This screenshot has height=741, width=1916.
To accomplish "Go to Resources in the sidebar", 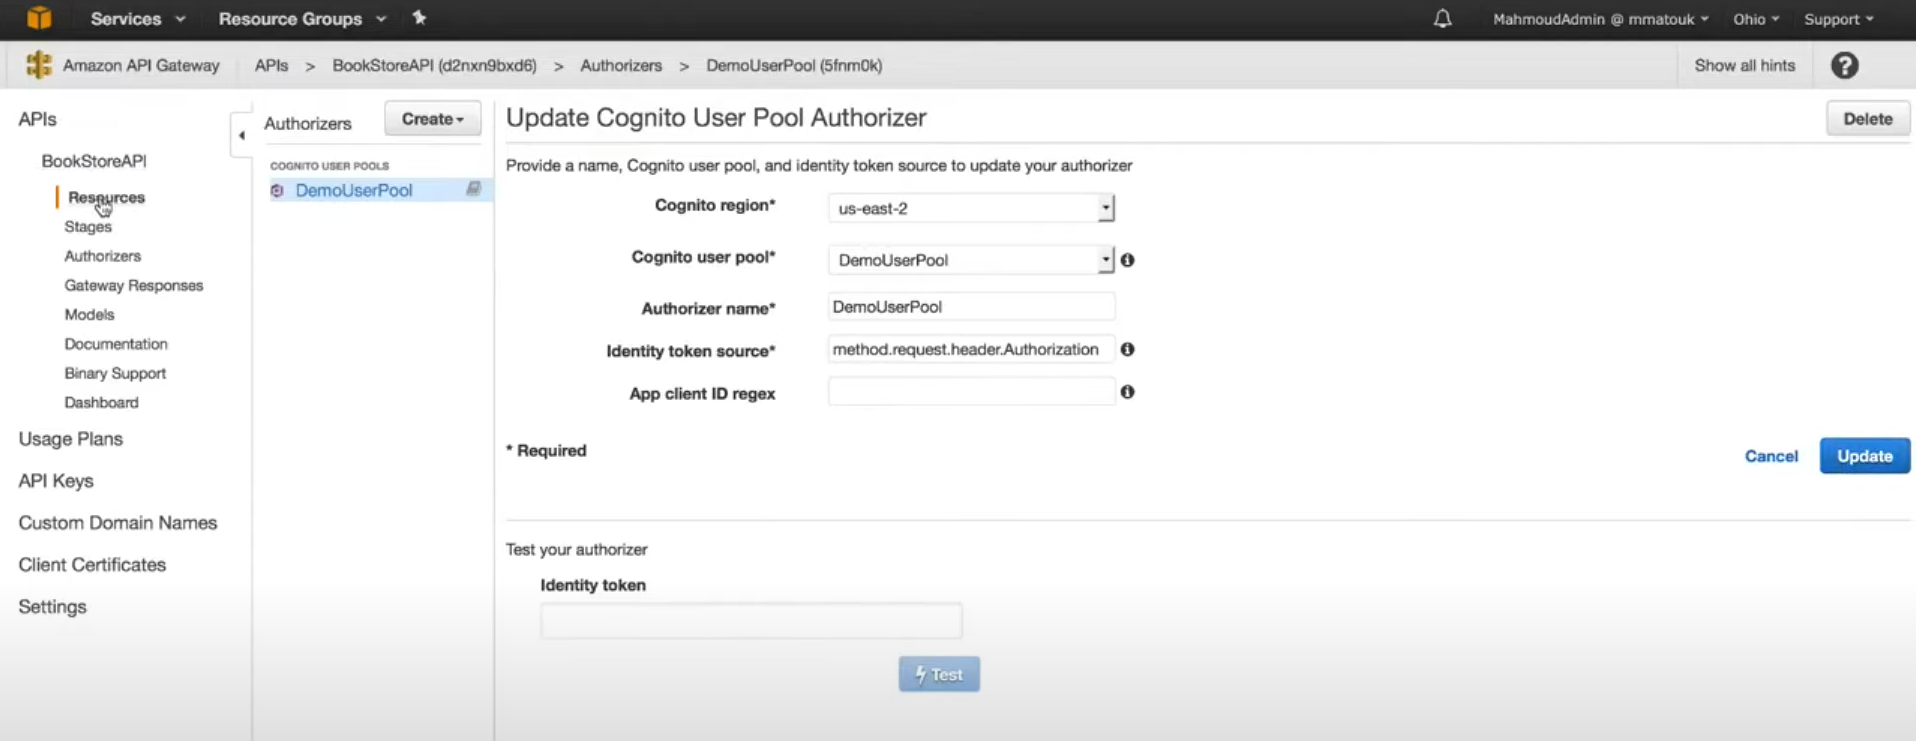I will (106, 197).
